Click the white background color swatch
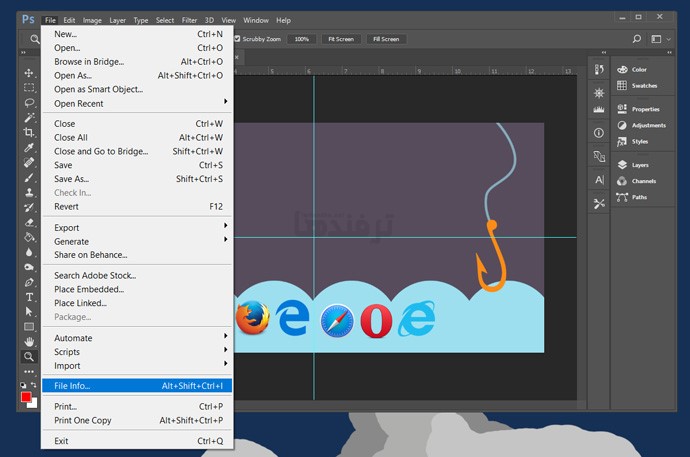690x457 pixels. tap(34, 404)
